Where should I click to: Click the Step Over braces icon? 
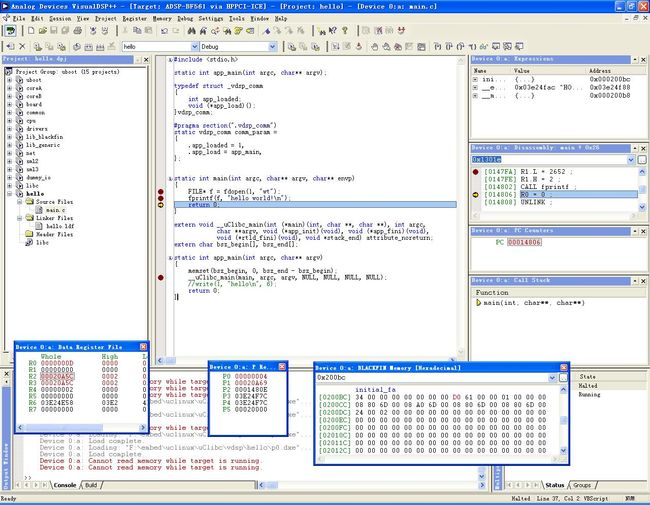449,46
